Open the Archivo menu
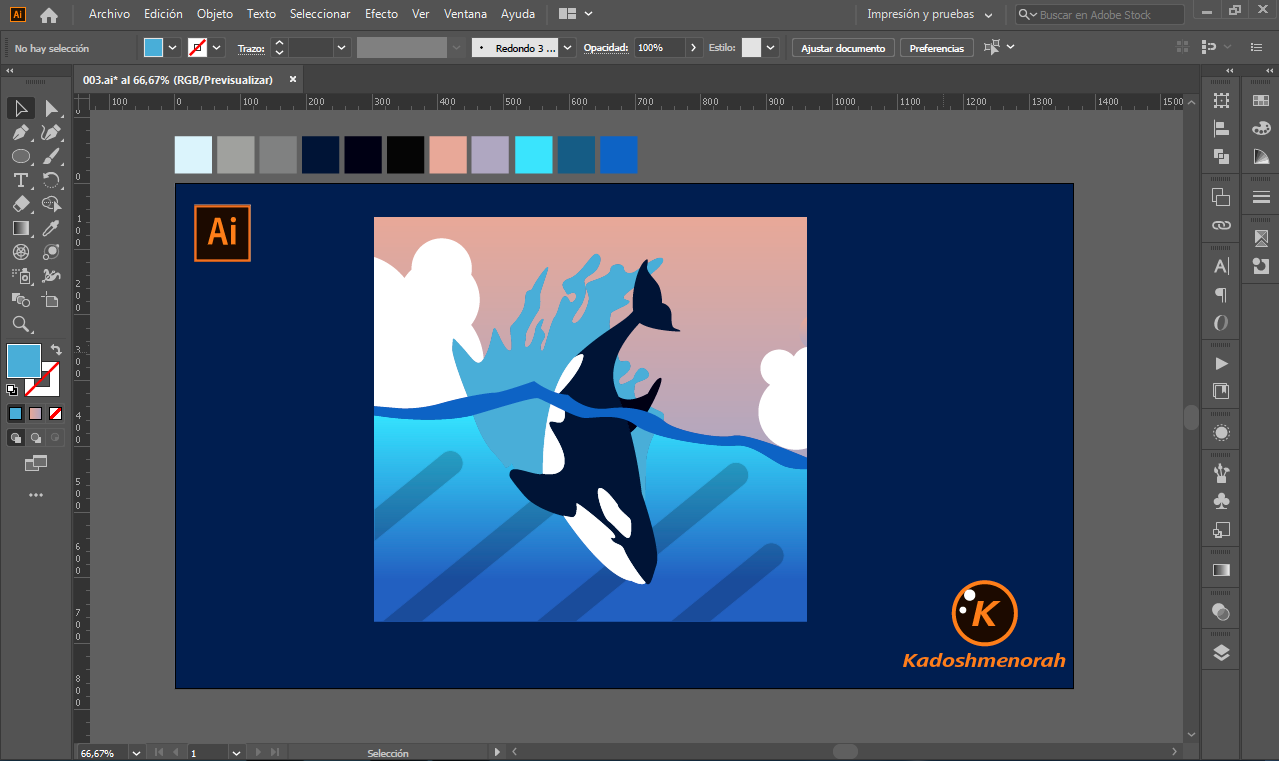Viewport: 1279px width, 761px height. (x=109, y=14)
